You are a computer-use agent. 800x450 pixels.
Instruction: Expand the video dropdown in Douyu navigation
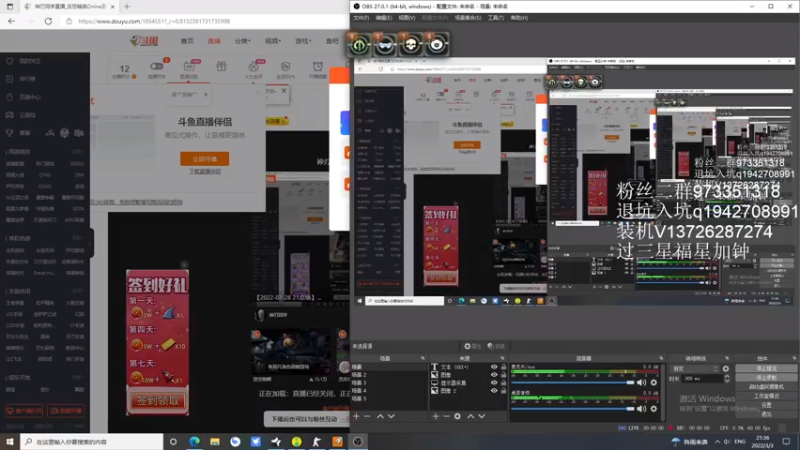tap(272, 41)
